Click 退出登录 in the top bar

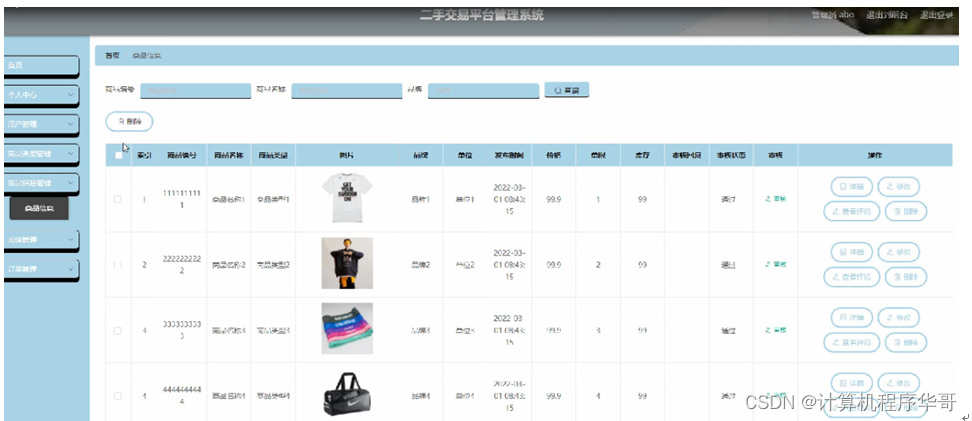tap(936, 15)
